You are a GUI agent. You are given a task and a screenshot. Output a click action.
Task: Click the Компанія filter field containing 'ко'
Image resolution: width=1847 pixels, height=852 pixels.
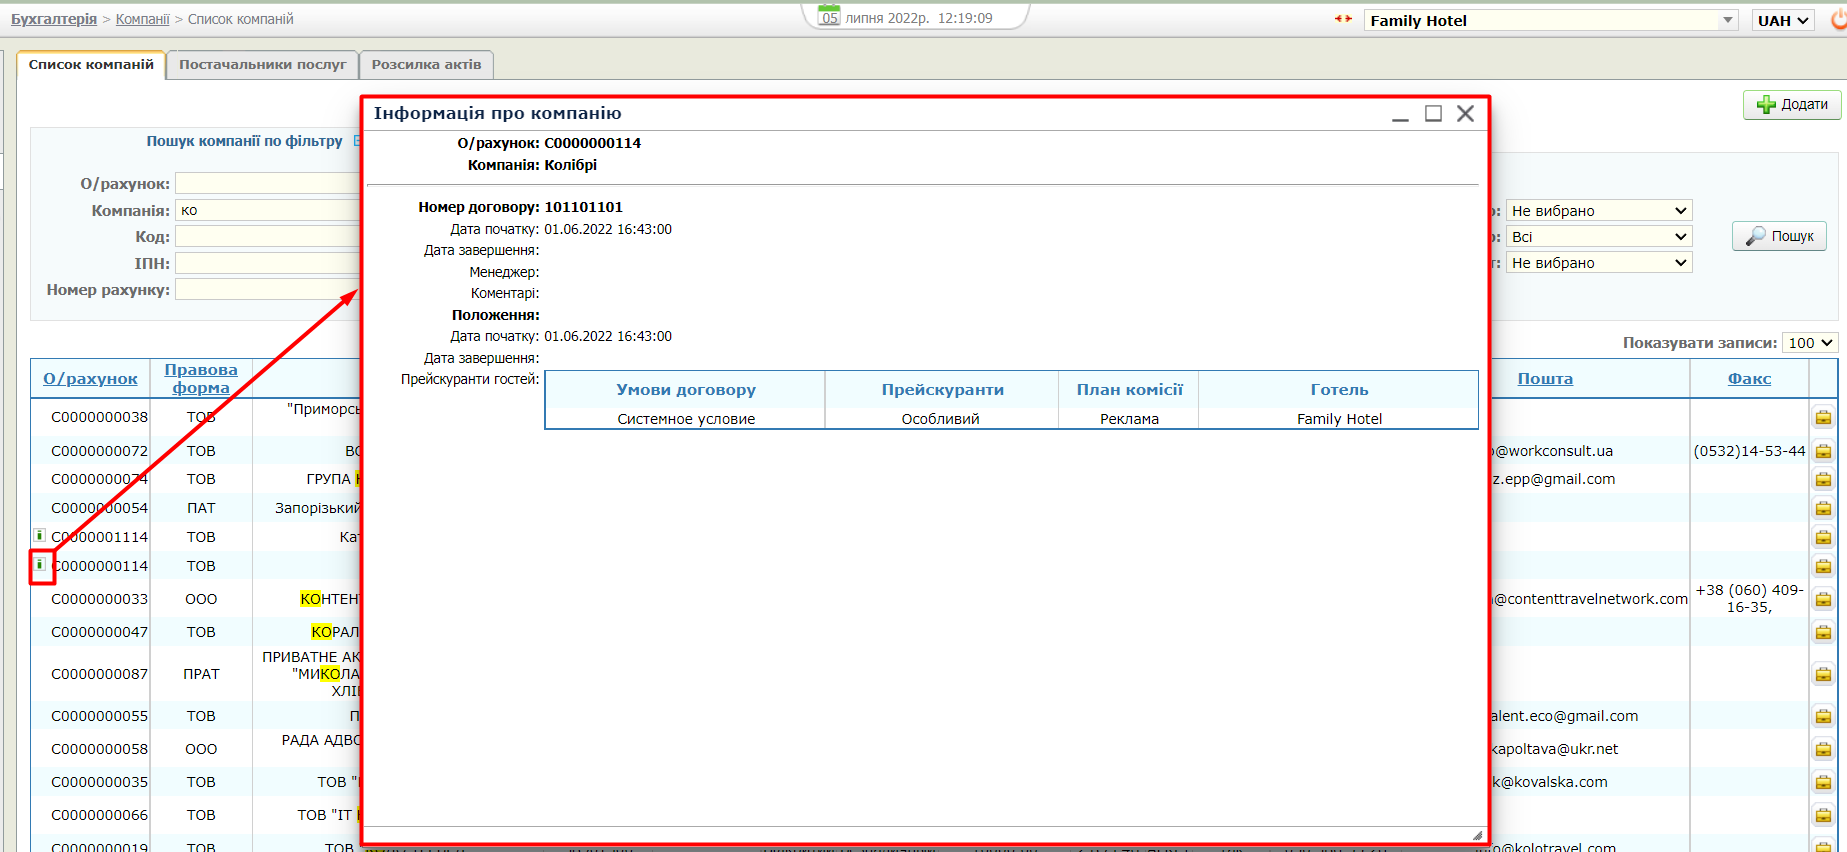267,210
